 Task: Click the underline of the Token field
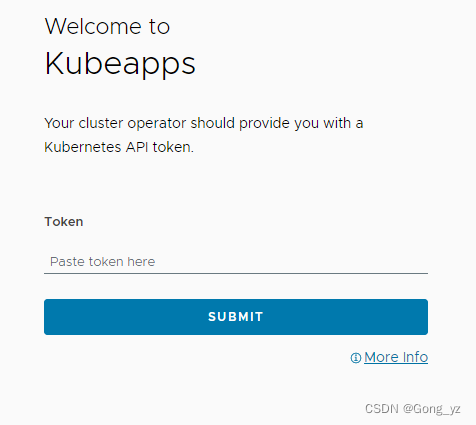(236, 273)
